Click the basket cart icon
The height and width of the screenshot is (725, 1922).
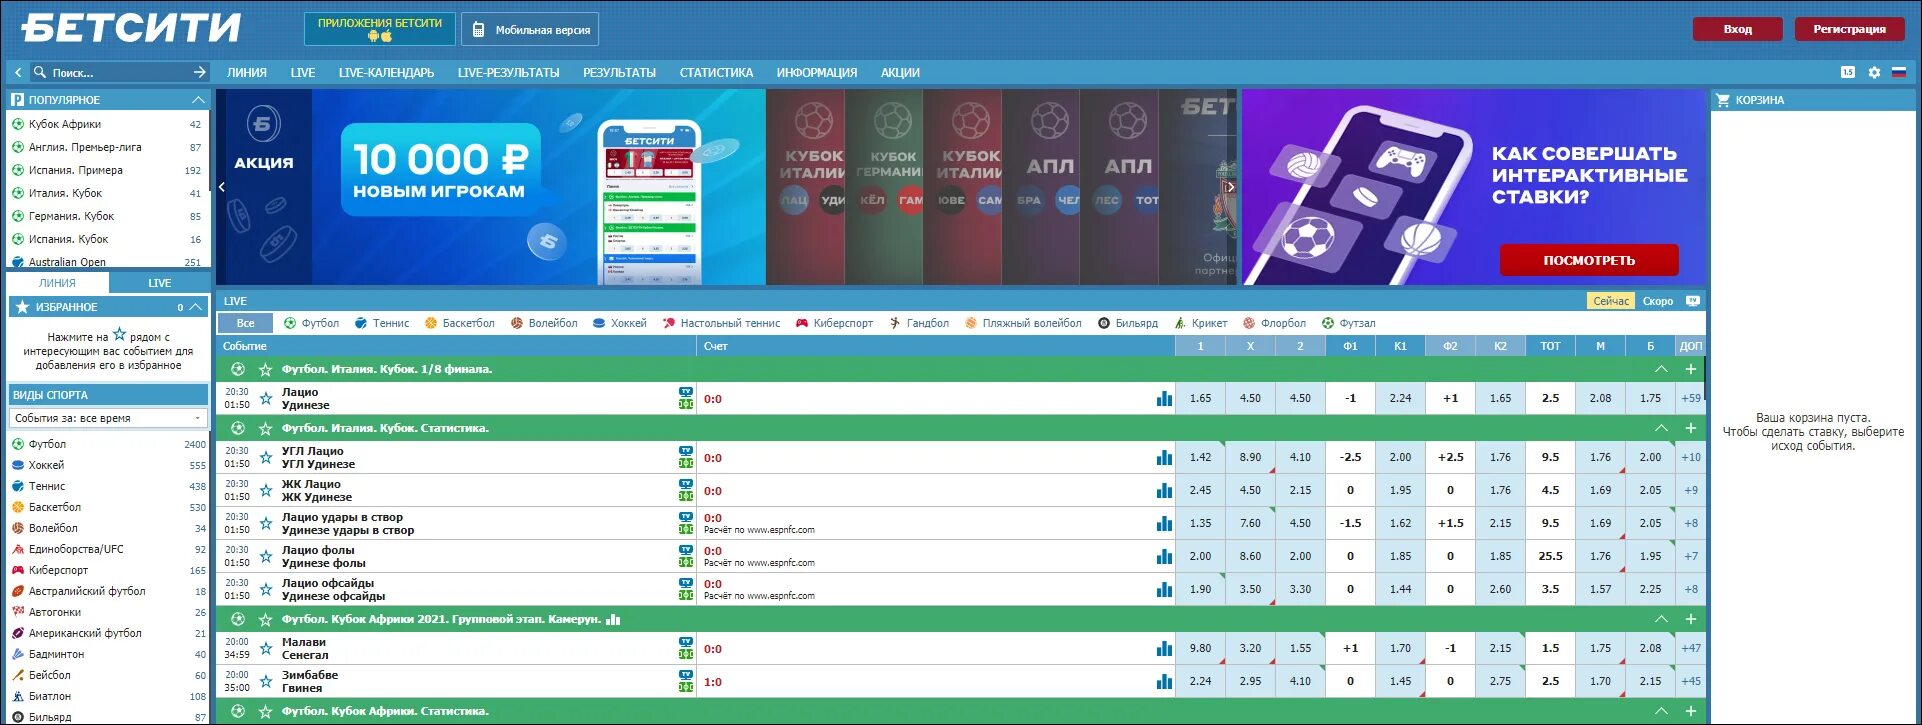pyautogui.click(x=1723, y=100)
